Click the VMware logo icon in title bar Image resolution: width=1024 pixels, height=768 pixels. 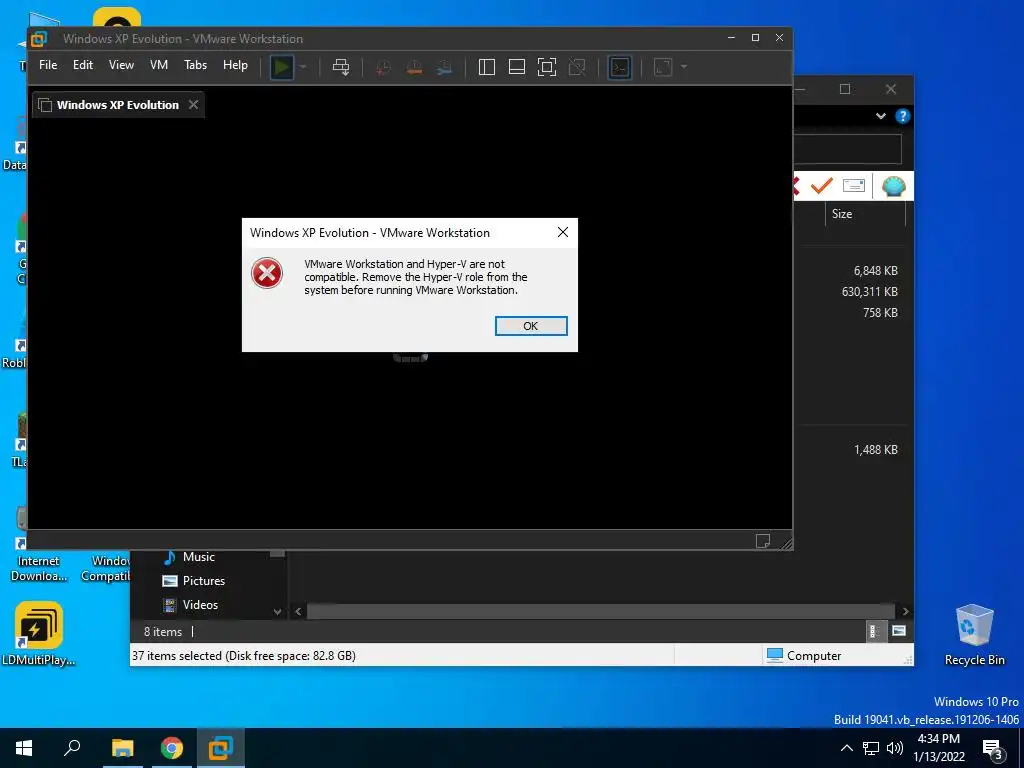click(39, 39)
